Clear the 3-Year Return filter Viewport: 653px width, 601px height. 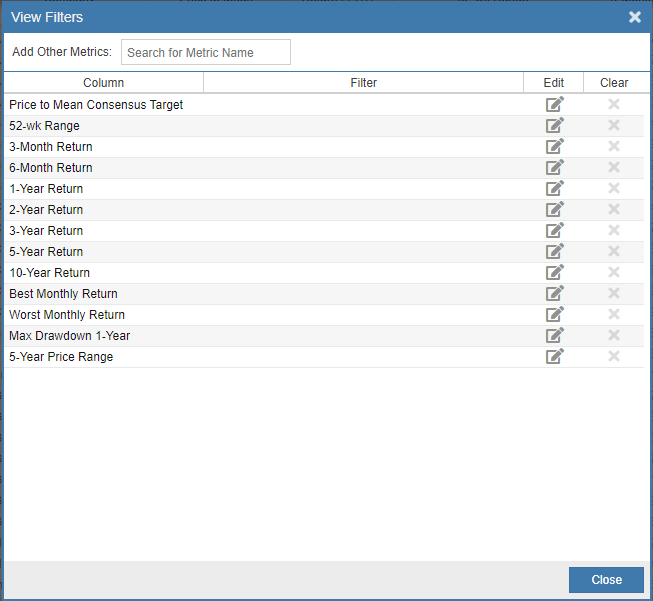pyautogui.click(x=614, y=230)
